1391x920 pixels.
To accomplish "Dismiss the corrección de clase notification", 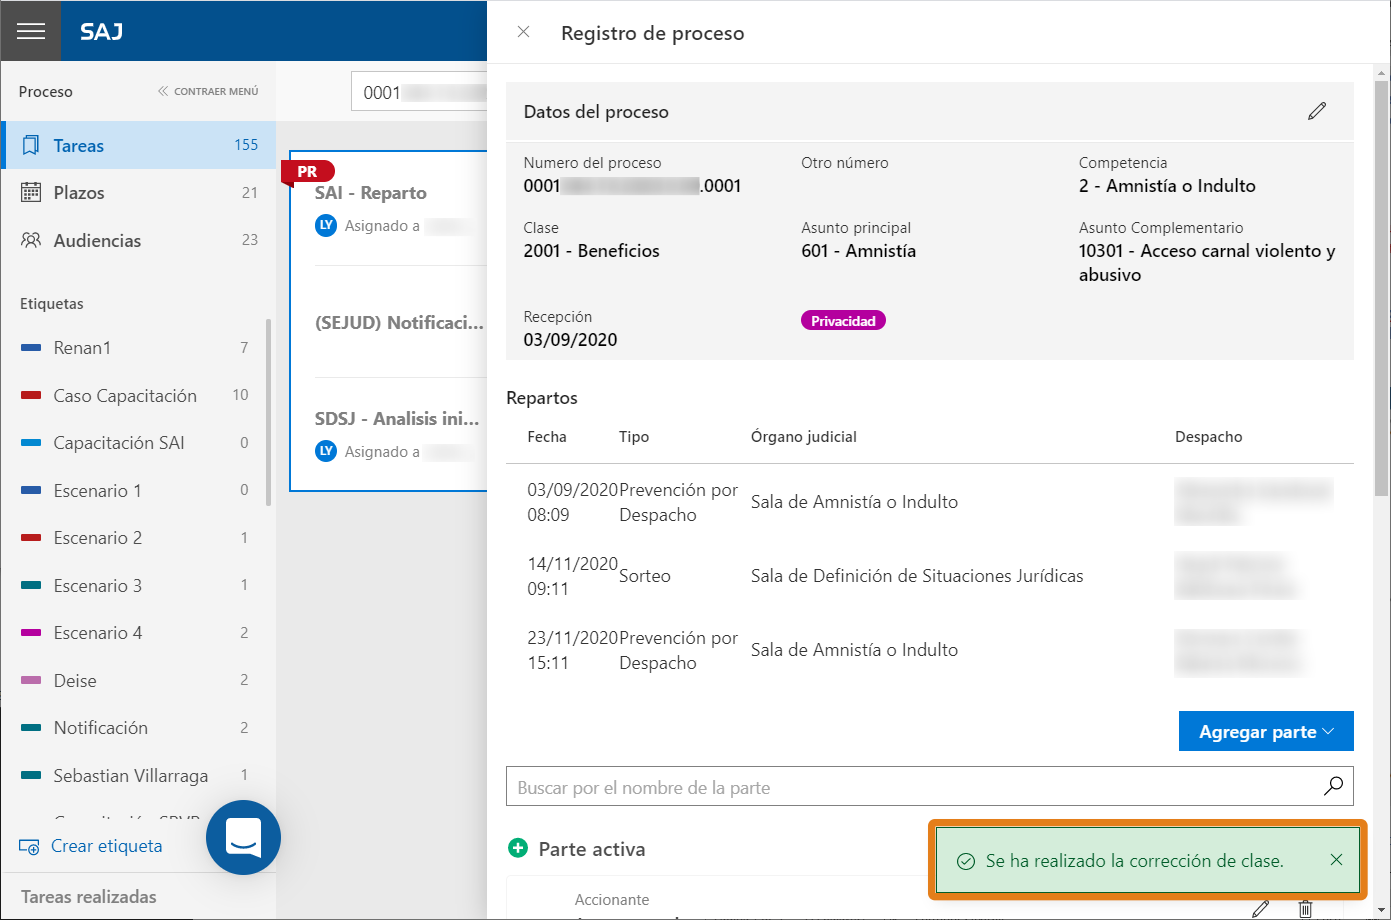I will pos(1336,860).
